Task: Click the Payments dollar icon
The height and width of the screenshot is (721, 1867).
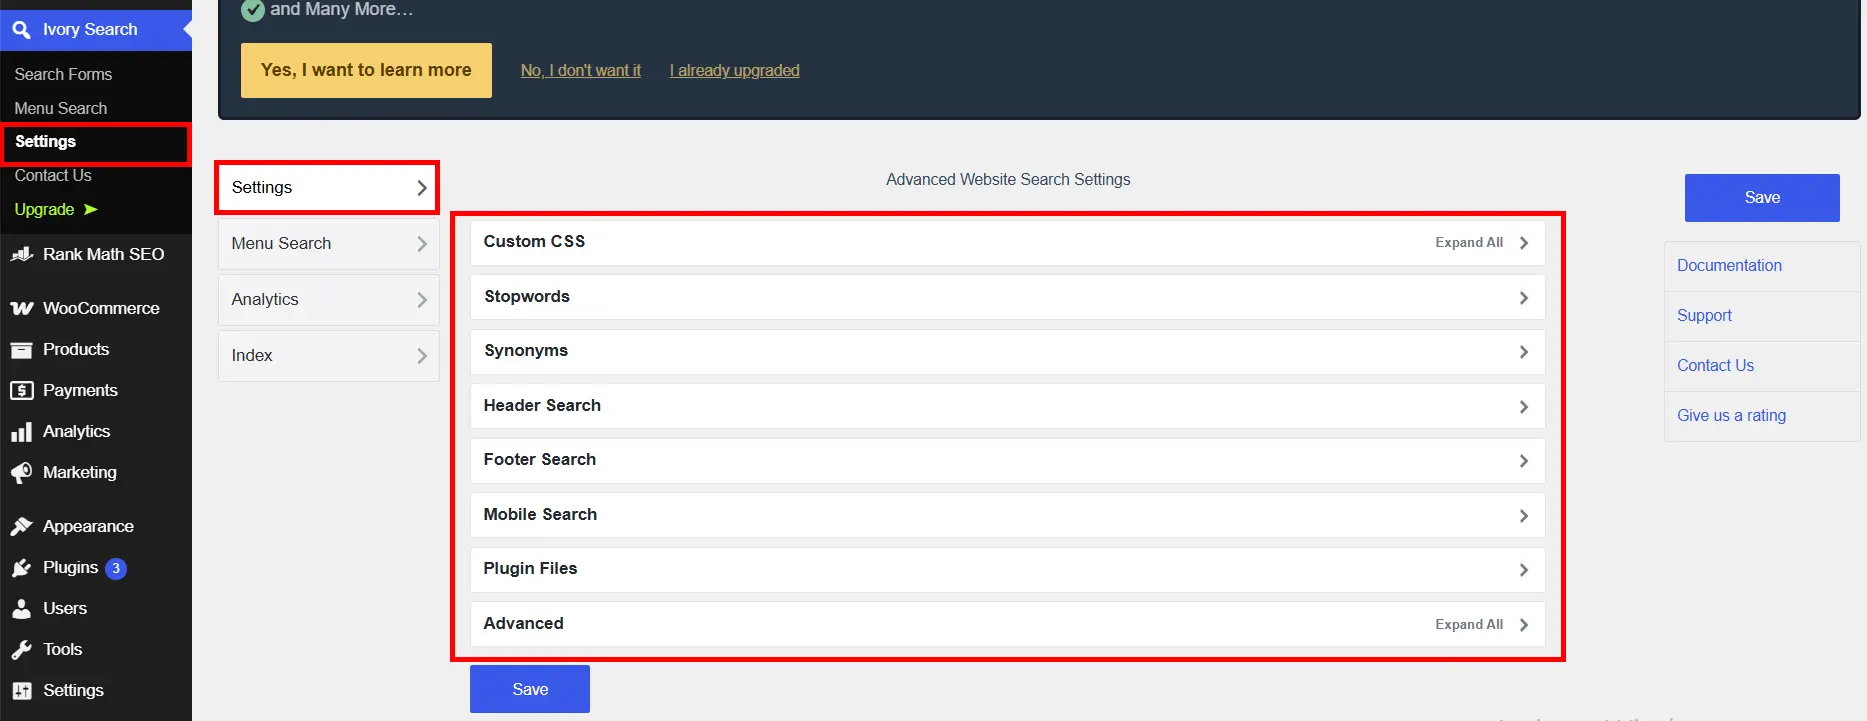Action: (x=21, y=391)
